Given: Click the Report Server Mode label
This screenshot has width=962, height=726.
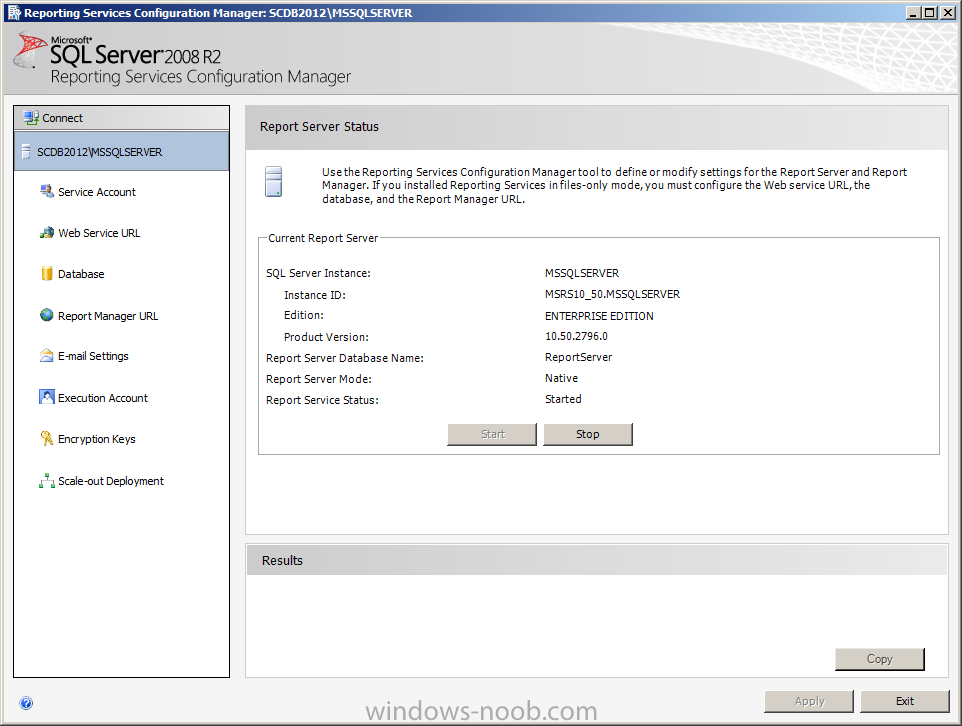Looking at the screenshot, I should point(319,379).
